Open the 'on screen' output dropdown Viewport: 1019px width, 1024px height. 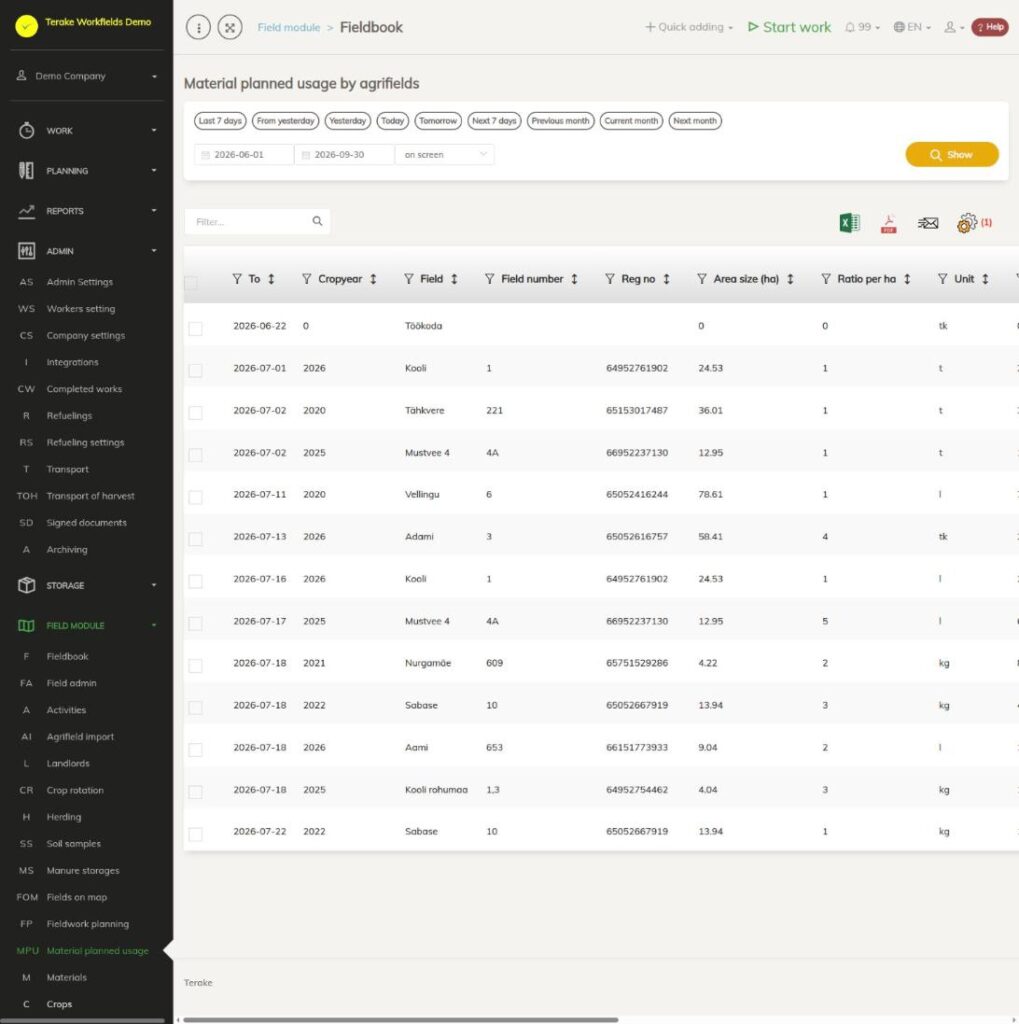click(445, 155)
